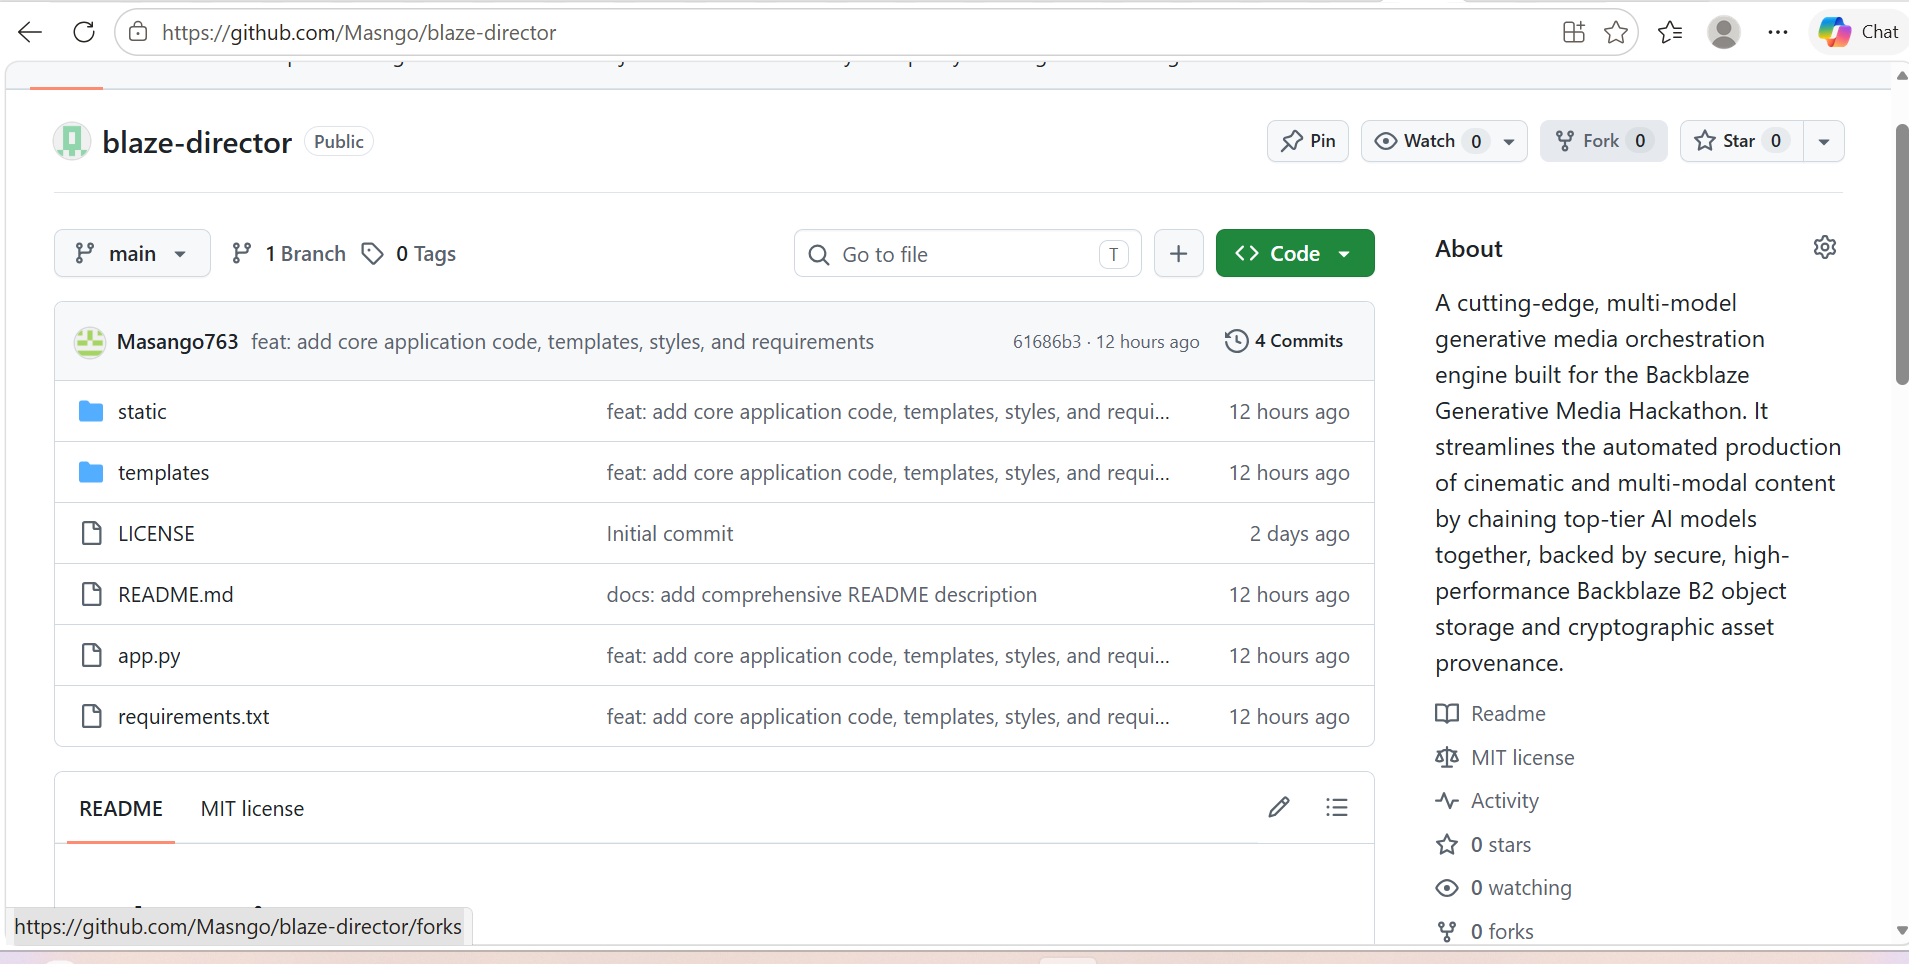Open the Masango763 commit author avatar
Viewport: 1909px width, 964px height.
click(x=90, y=341)
